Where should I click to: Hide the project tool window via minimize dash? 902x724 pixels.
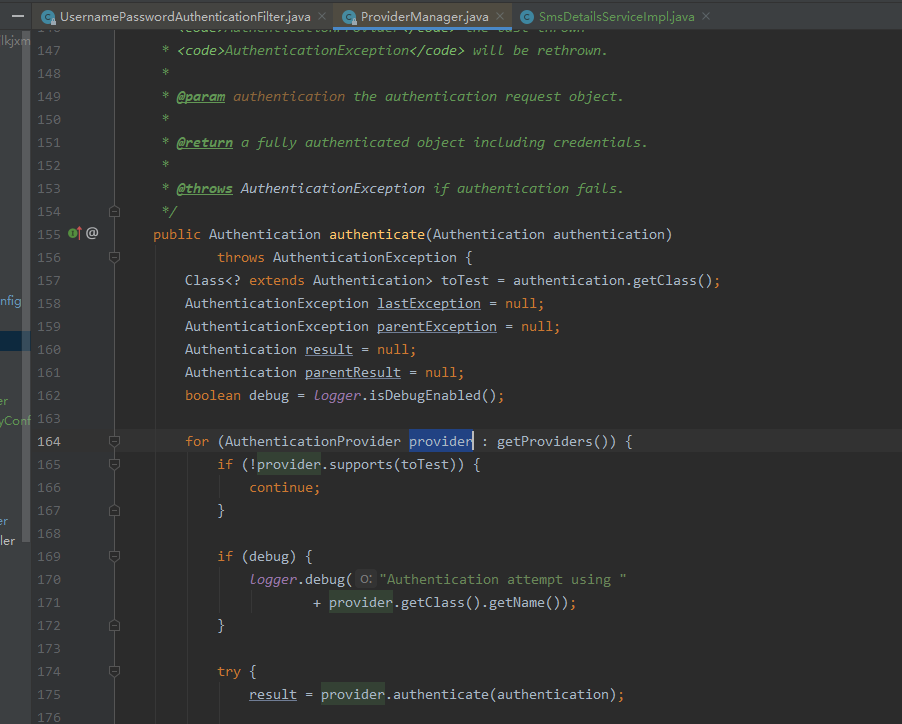(19, 16)
